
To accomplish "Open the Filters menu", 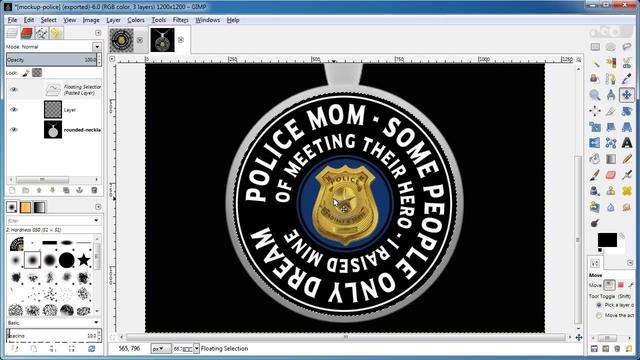I will (180, 20).
